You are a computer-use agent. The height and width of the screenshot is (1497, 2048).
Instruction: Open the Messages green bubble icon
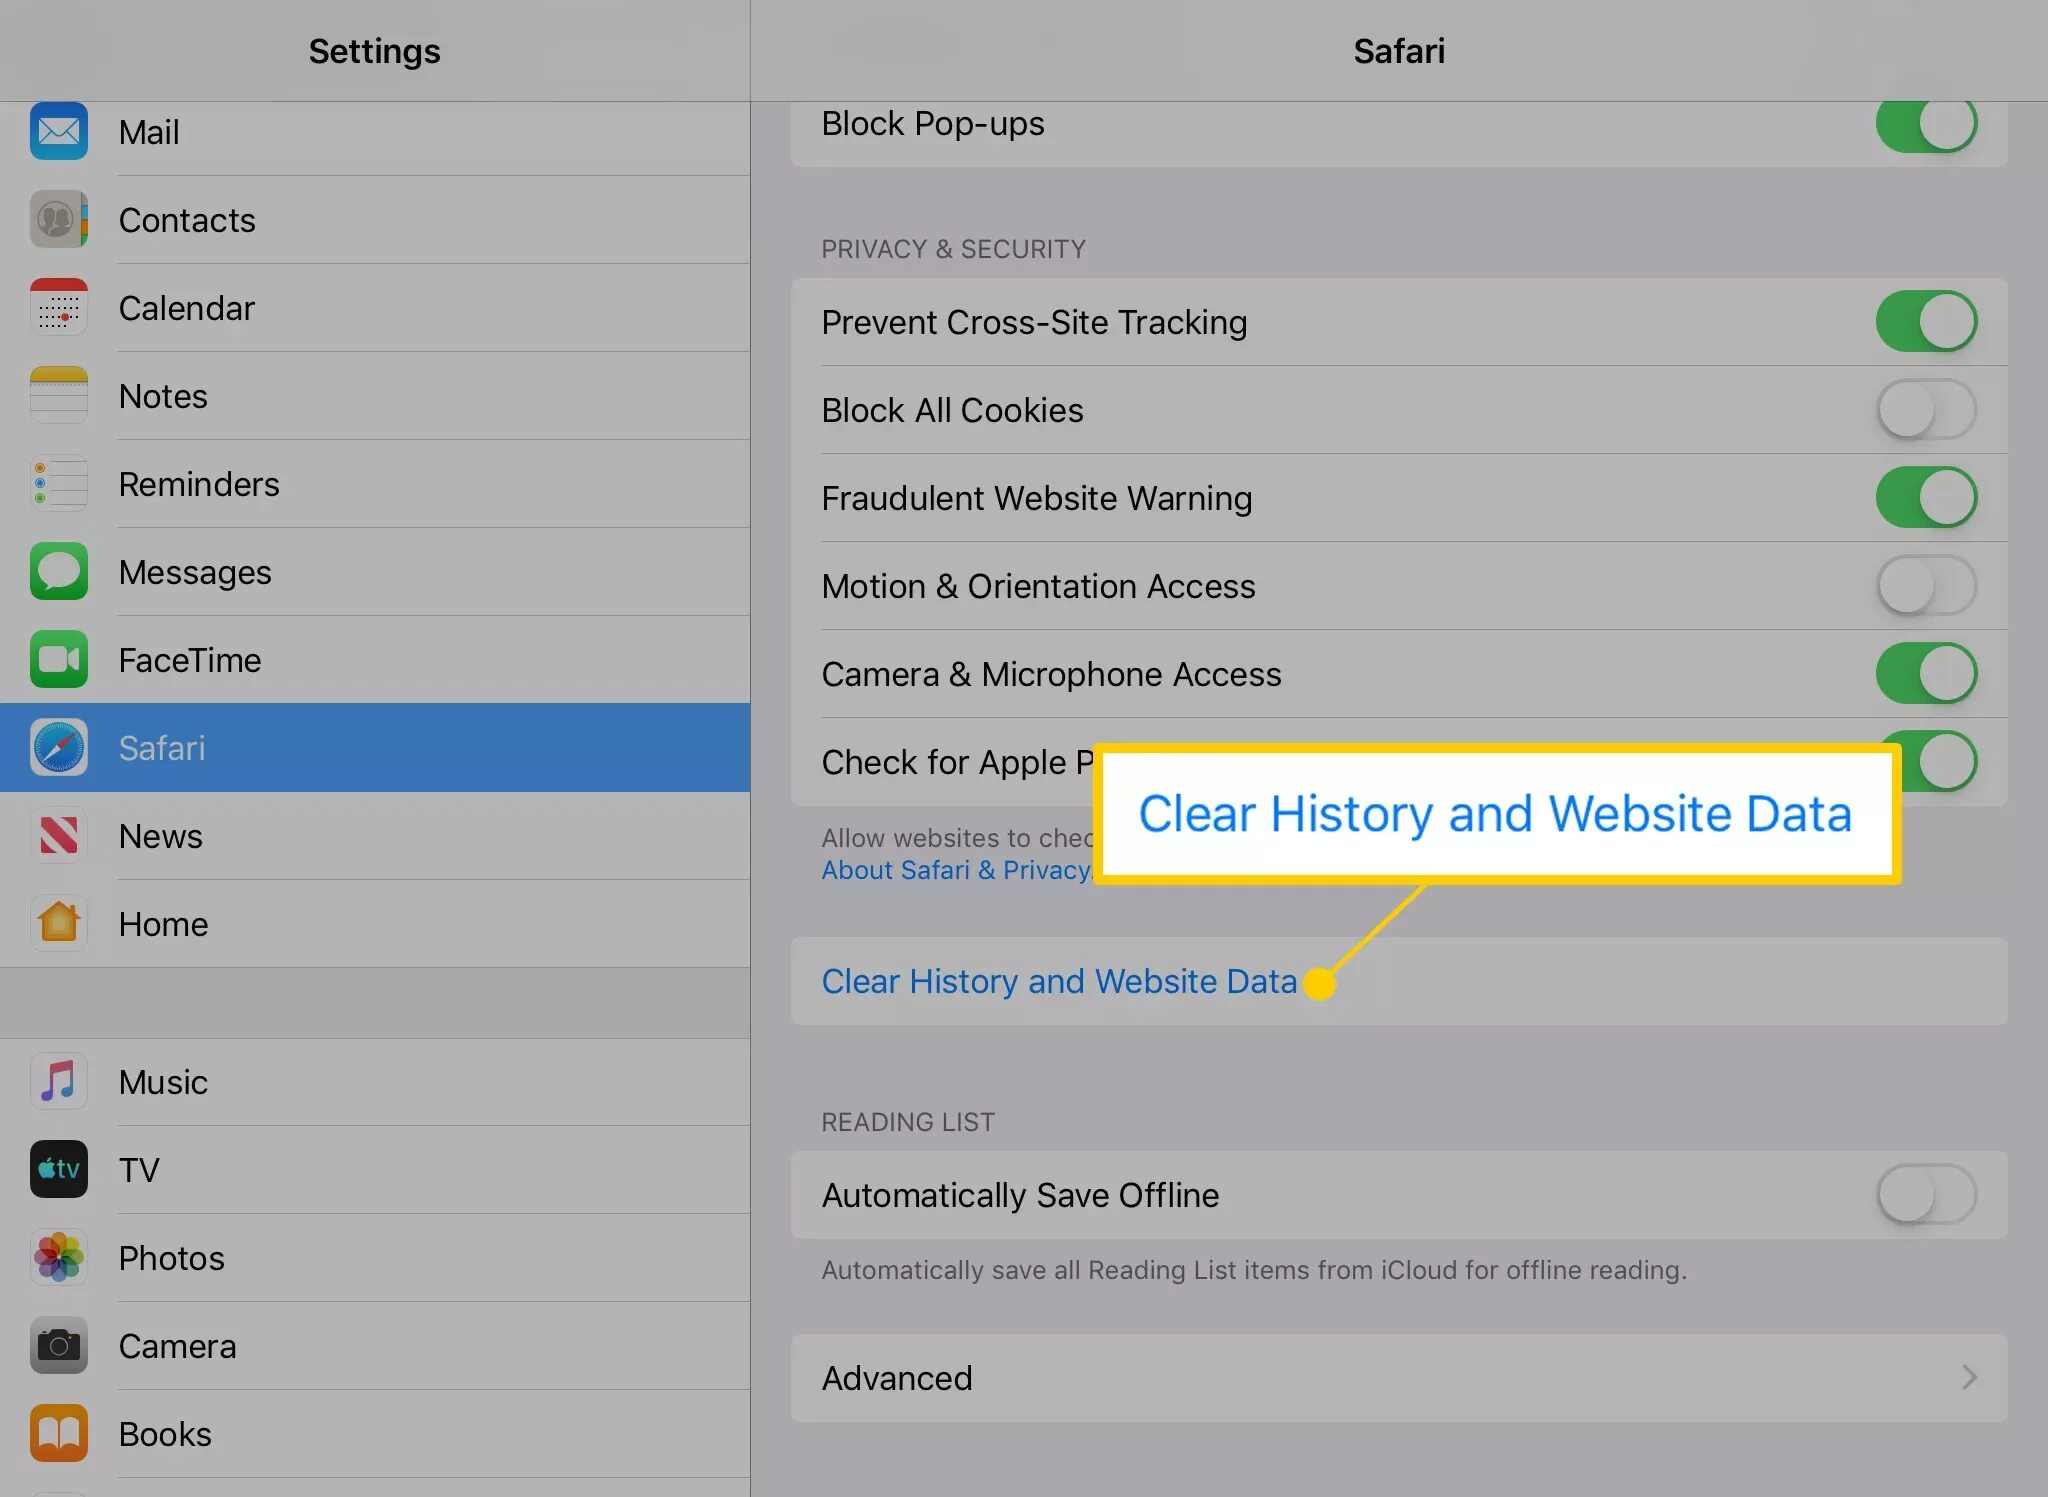coord(59,571)
